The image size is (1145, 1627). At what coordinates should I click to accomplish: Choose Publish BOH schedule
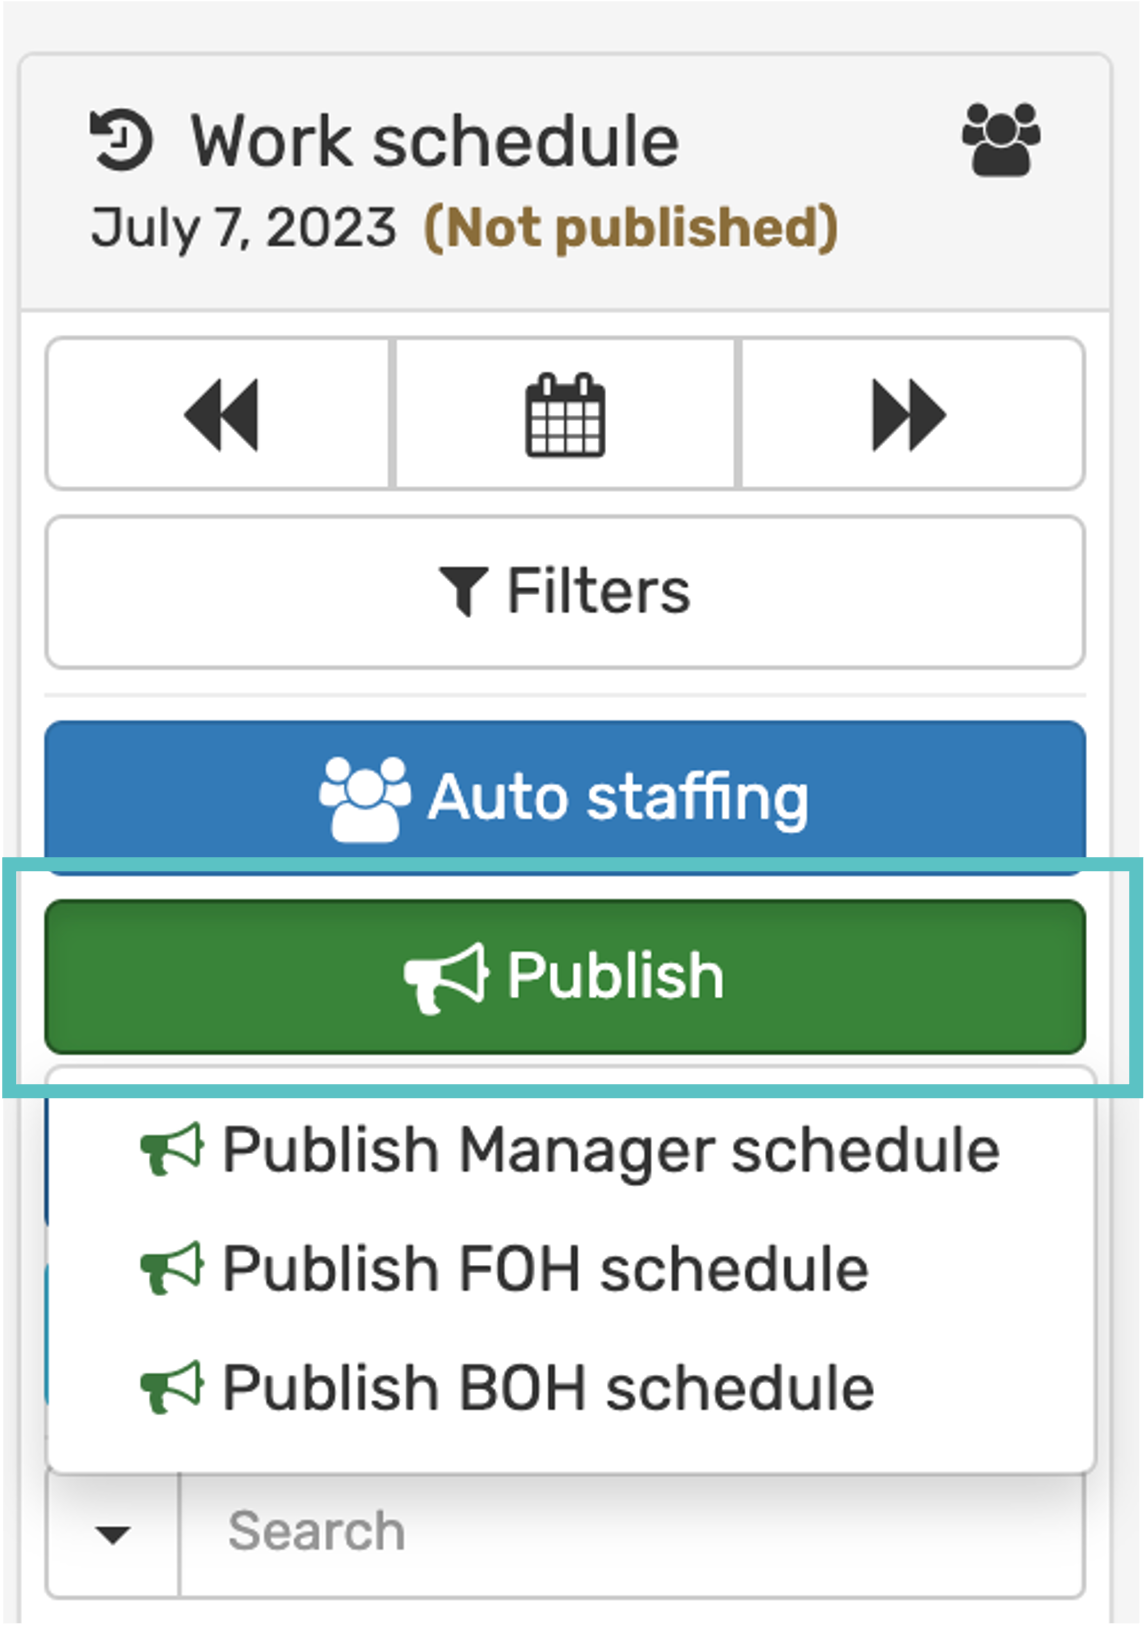pyautogui.click(x=548, y=1388)
